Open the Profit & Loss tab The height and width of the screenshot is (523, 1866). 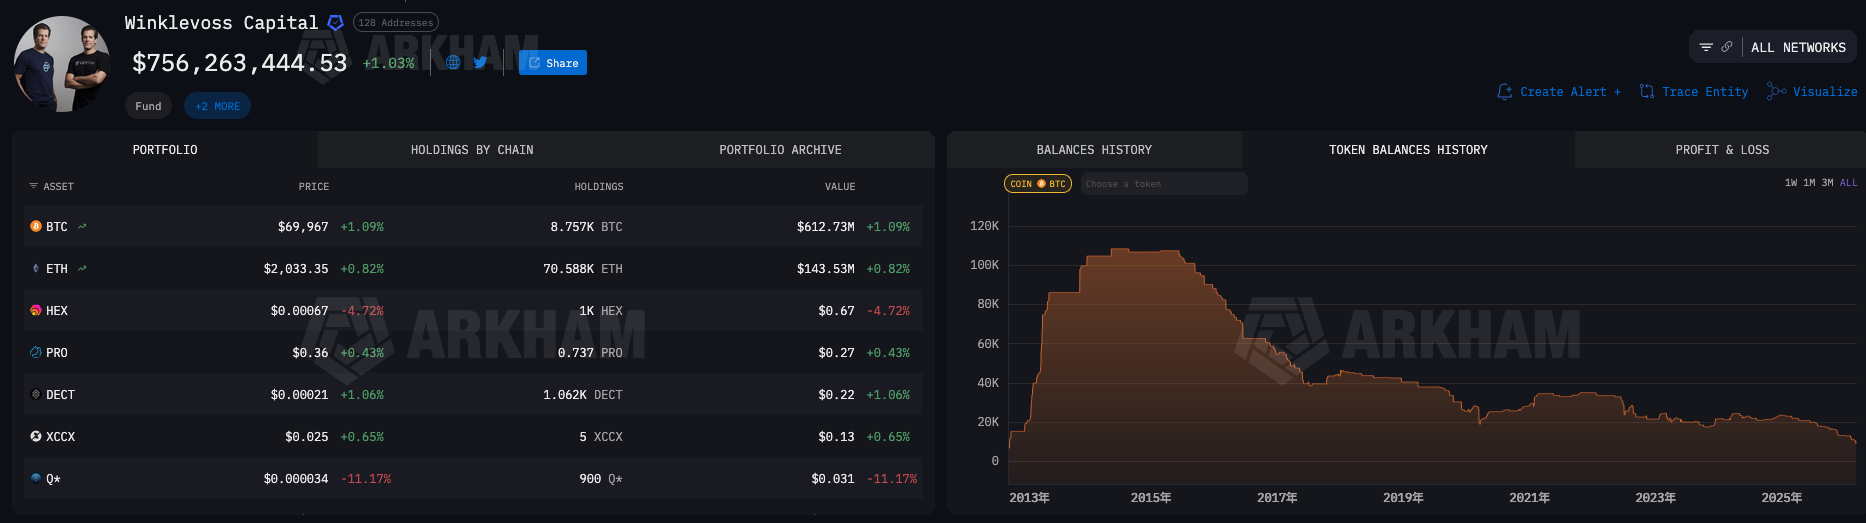pyautogui.click(x=1722, y=150)
